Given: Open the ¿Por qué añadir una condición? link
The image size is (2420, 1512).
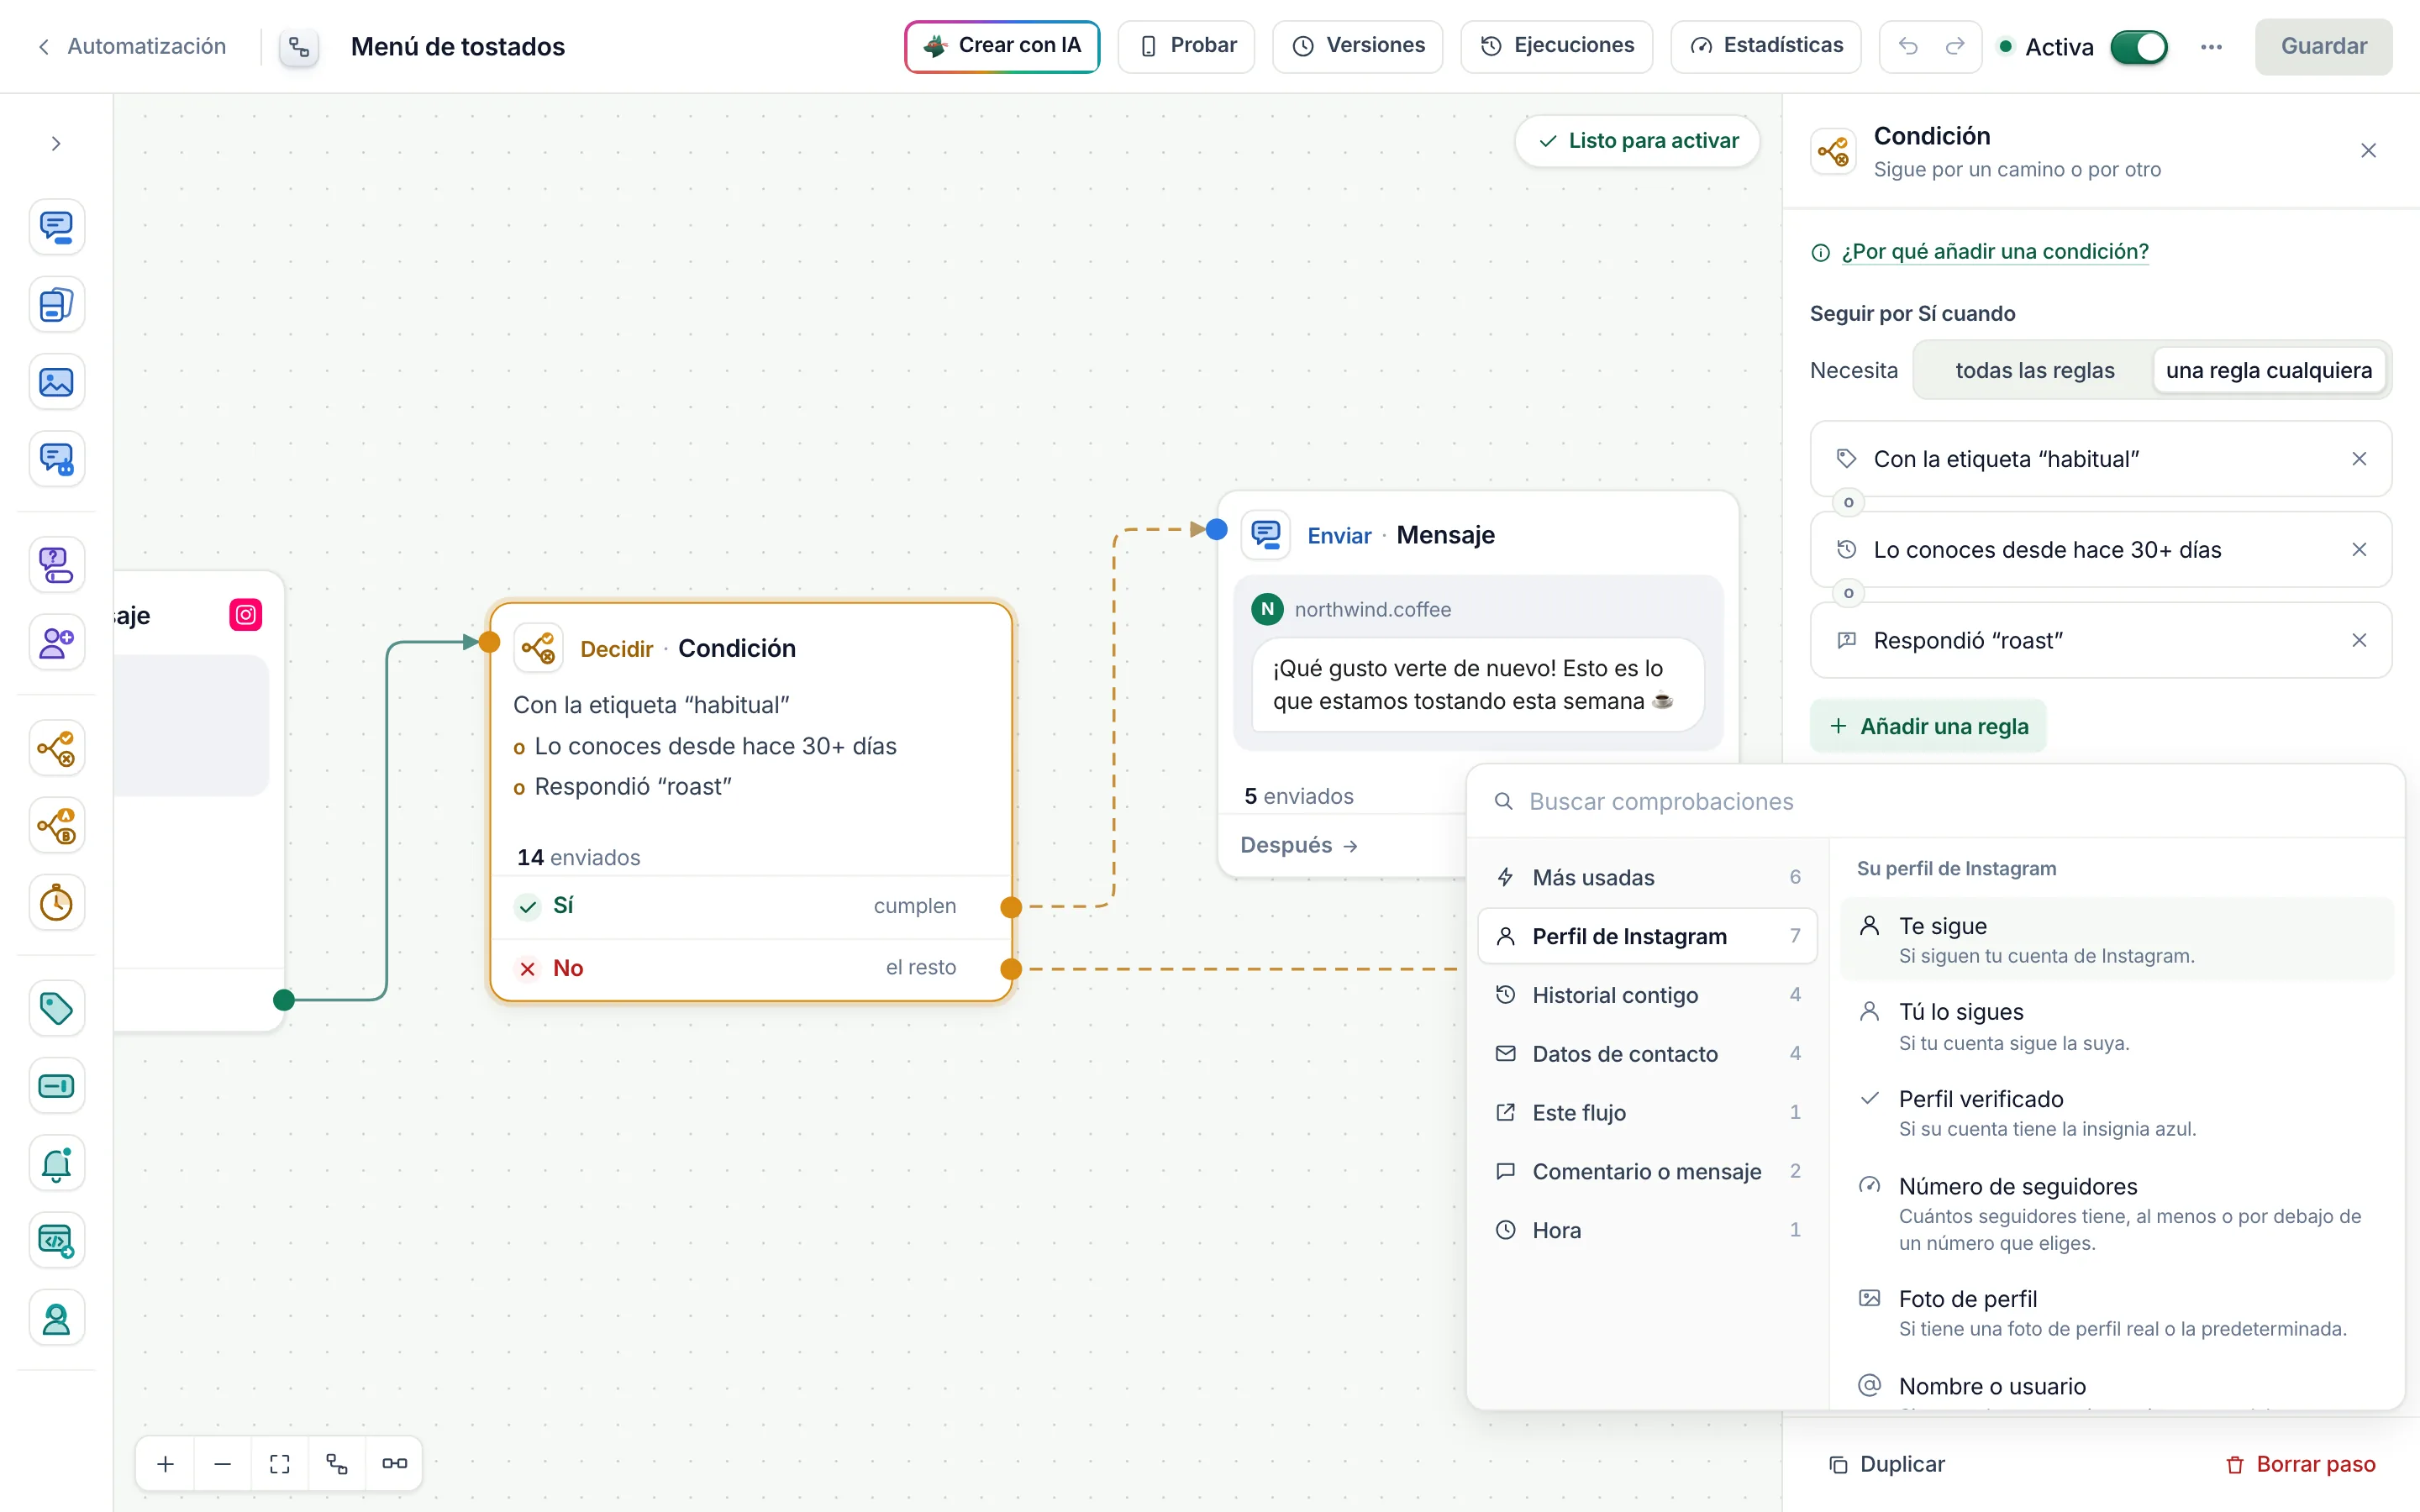Looking at the screenshot, I should [x=1994, y=252].
